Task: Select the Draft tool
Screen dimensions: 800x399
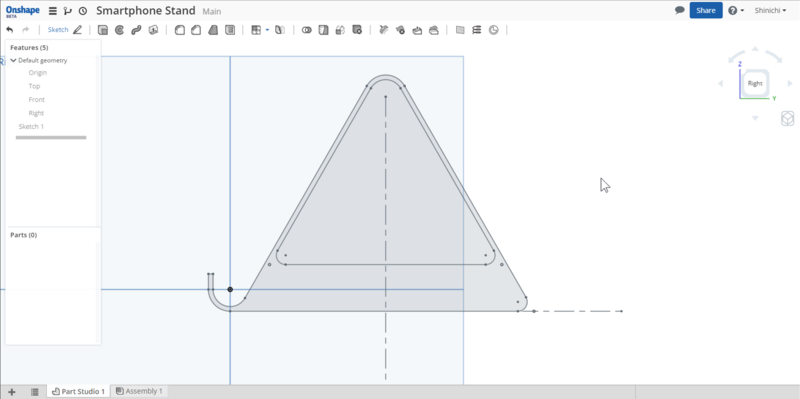Action: click(x=213, y=30)
